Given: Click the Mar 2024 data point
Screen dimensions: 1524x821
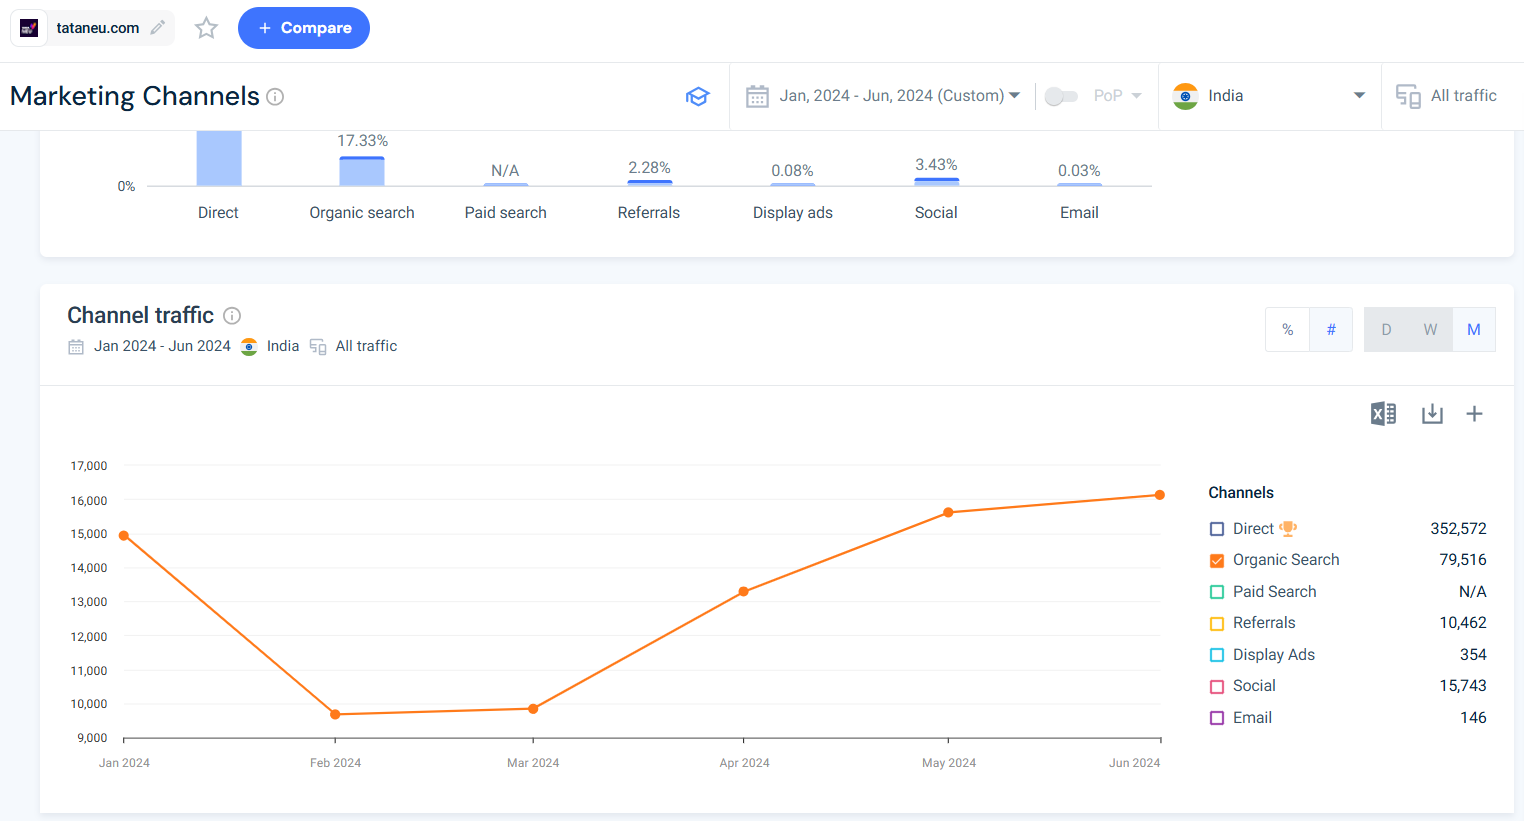Looking at the screenshot, I should tap(533, 709).
